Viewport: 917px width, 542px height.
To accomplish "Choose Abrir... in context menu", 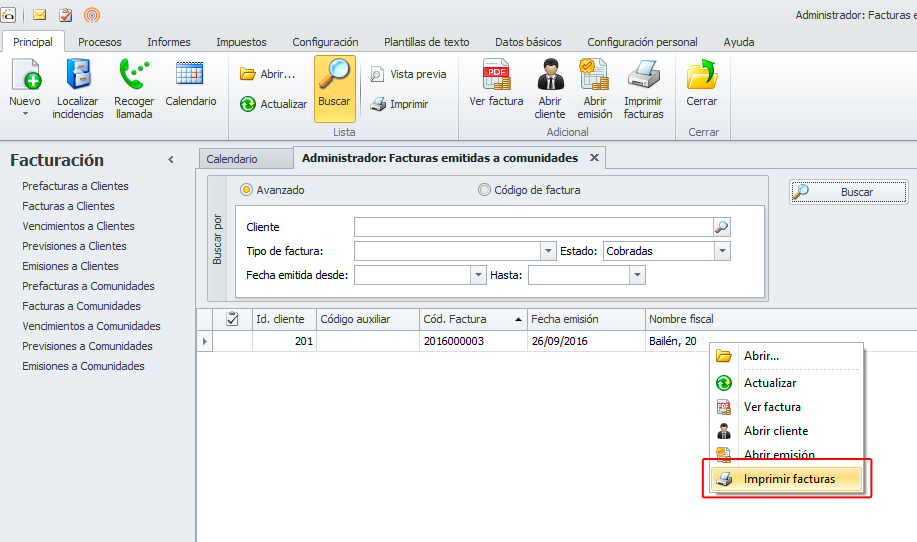I will pyautogui.click(x=787, y=355).
